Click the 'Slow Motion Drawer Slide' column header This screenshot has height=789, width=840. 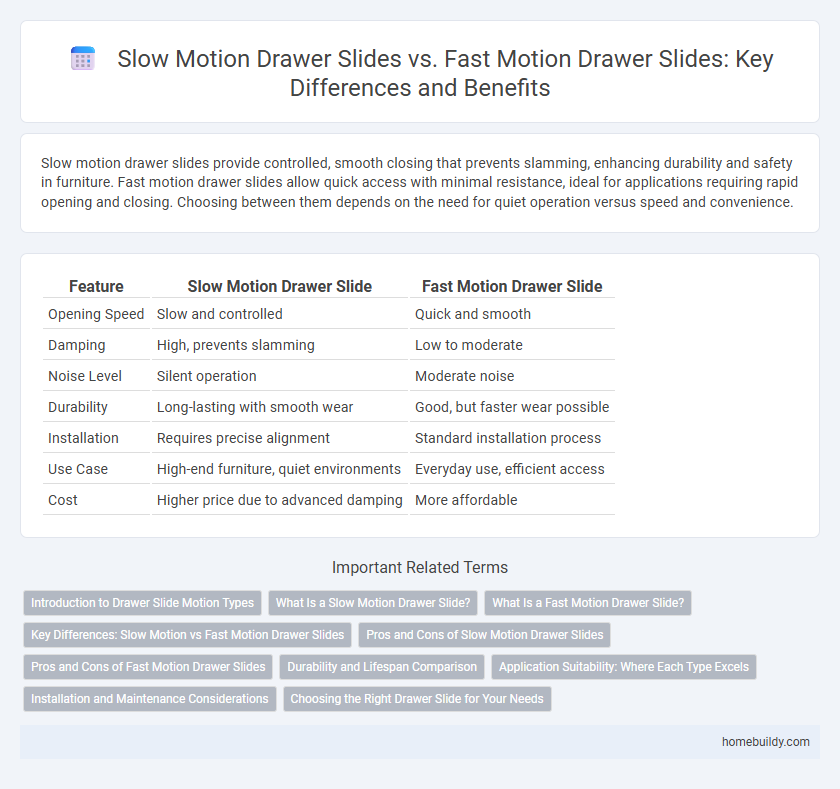[x=280, y=287]
